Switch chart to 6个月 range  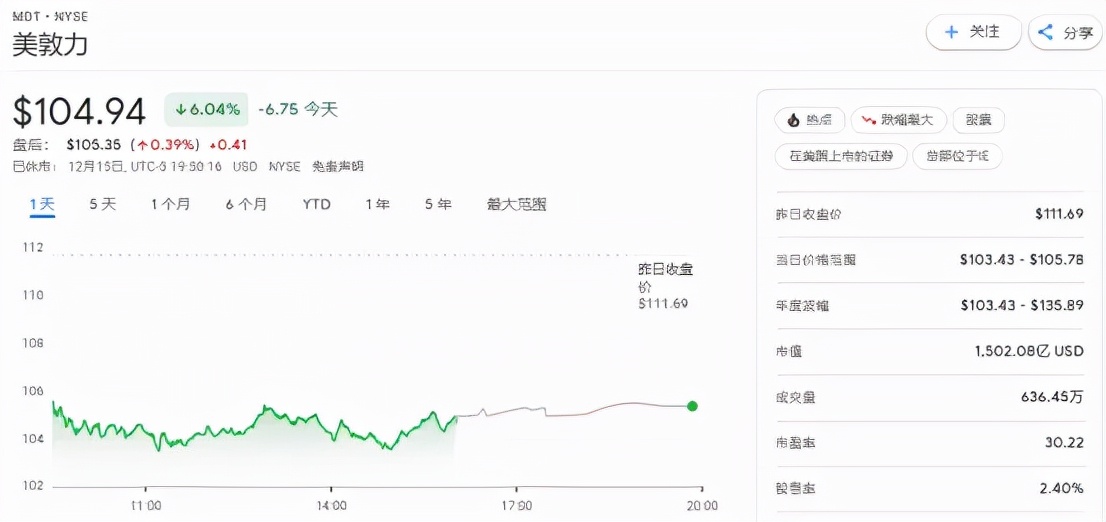click(246, 205)
